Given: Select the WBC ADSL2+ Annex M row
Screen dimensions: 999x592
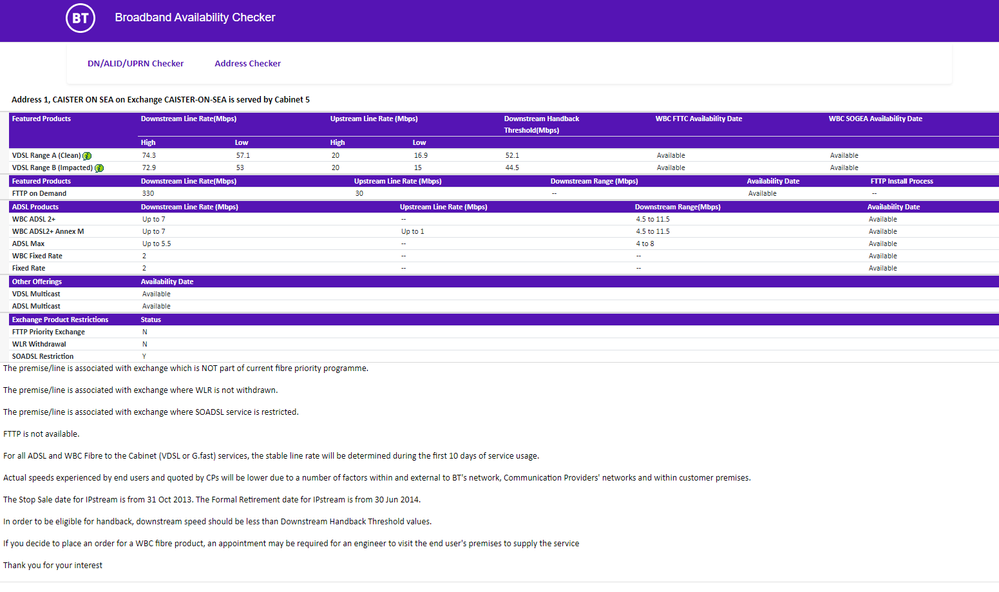Looking at the screenshot, I should pyautogui.click(x=48, y=231).
